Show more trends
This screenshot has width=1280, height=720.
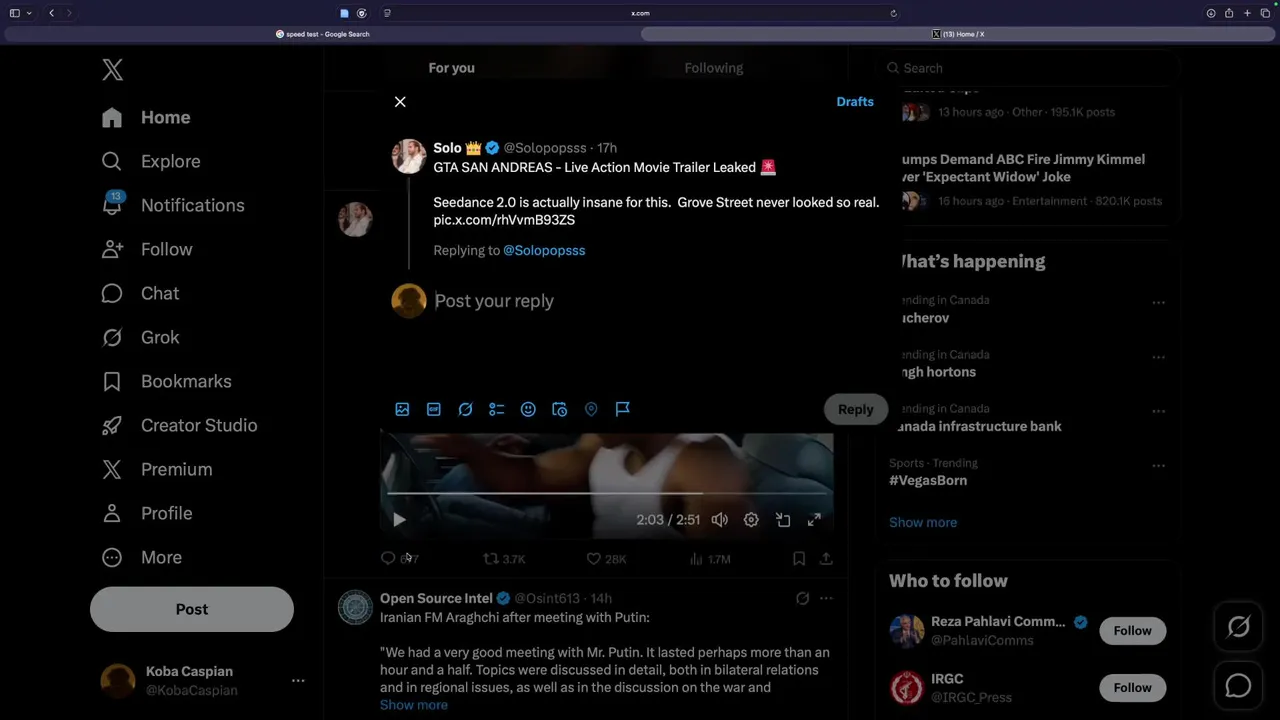923,522
